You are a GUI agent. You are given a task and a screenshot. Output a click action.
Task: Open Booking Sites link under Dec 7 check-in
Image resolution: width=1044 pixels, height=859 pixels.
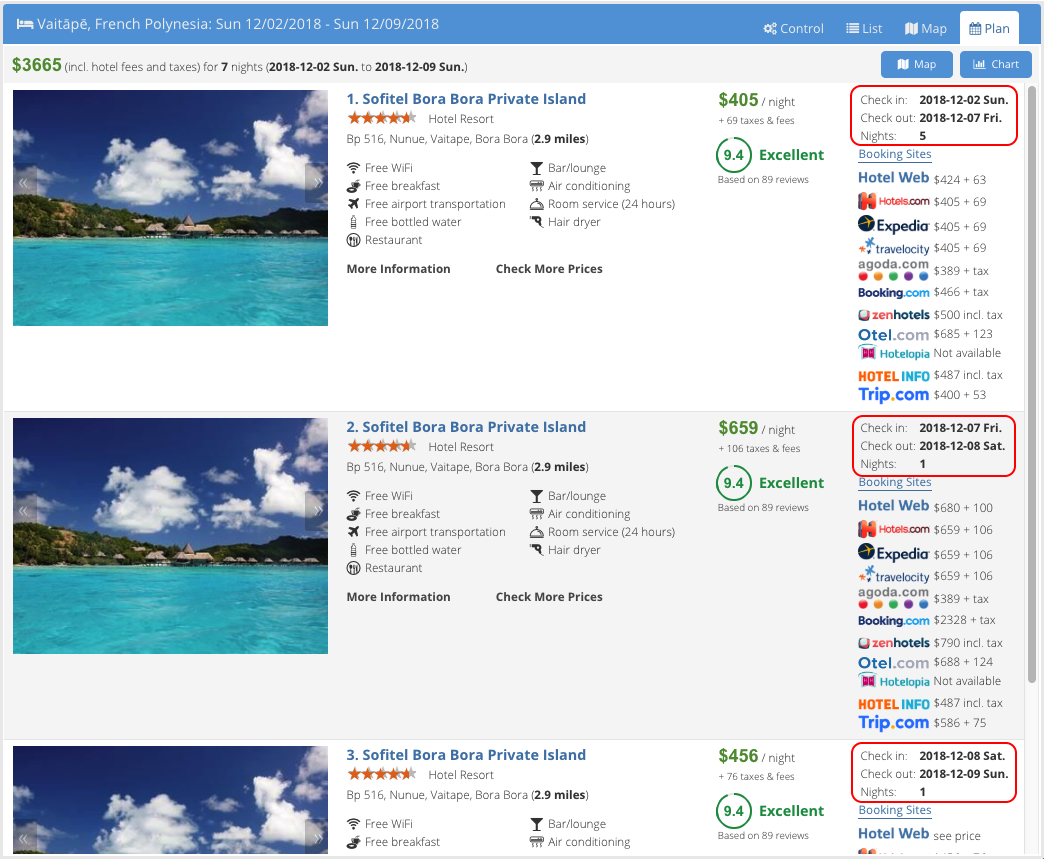[x=895, y=483]
